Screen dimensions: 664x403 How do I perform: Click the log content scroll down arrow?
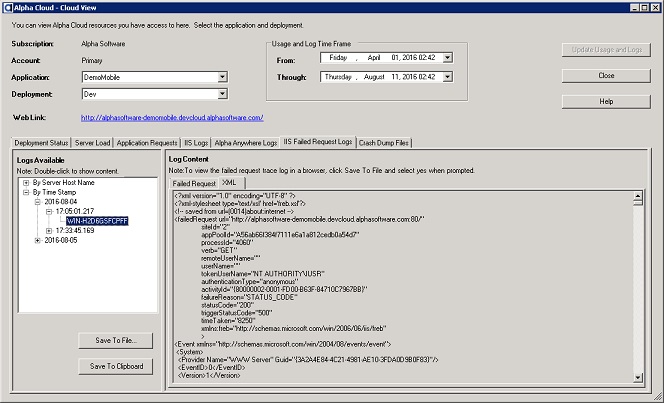click(x=638, y=378)
